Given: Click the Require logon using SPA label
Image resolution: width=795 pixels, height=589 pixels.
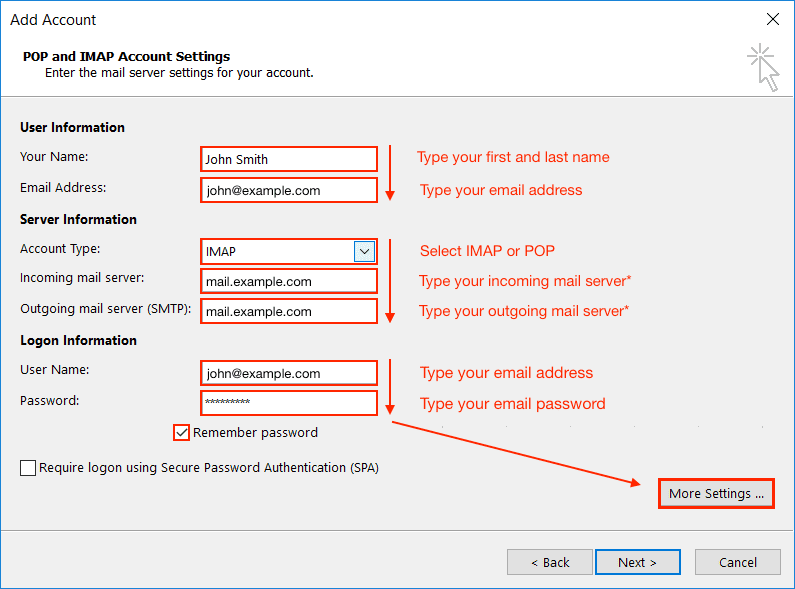Looking at the screenshot, I should point(208,468).
